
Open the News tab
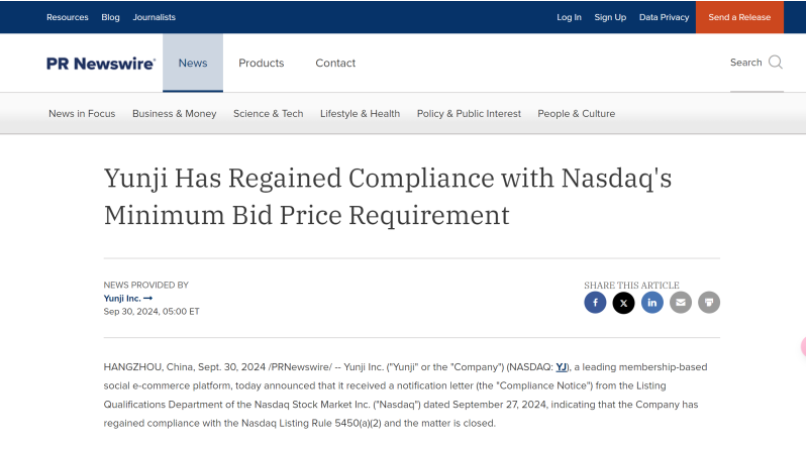193,63
